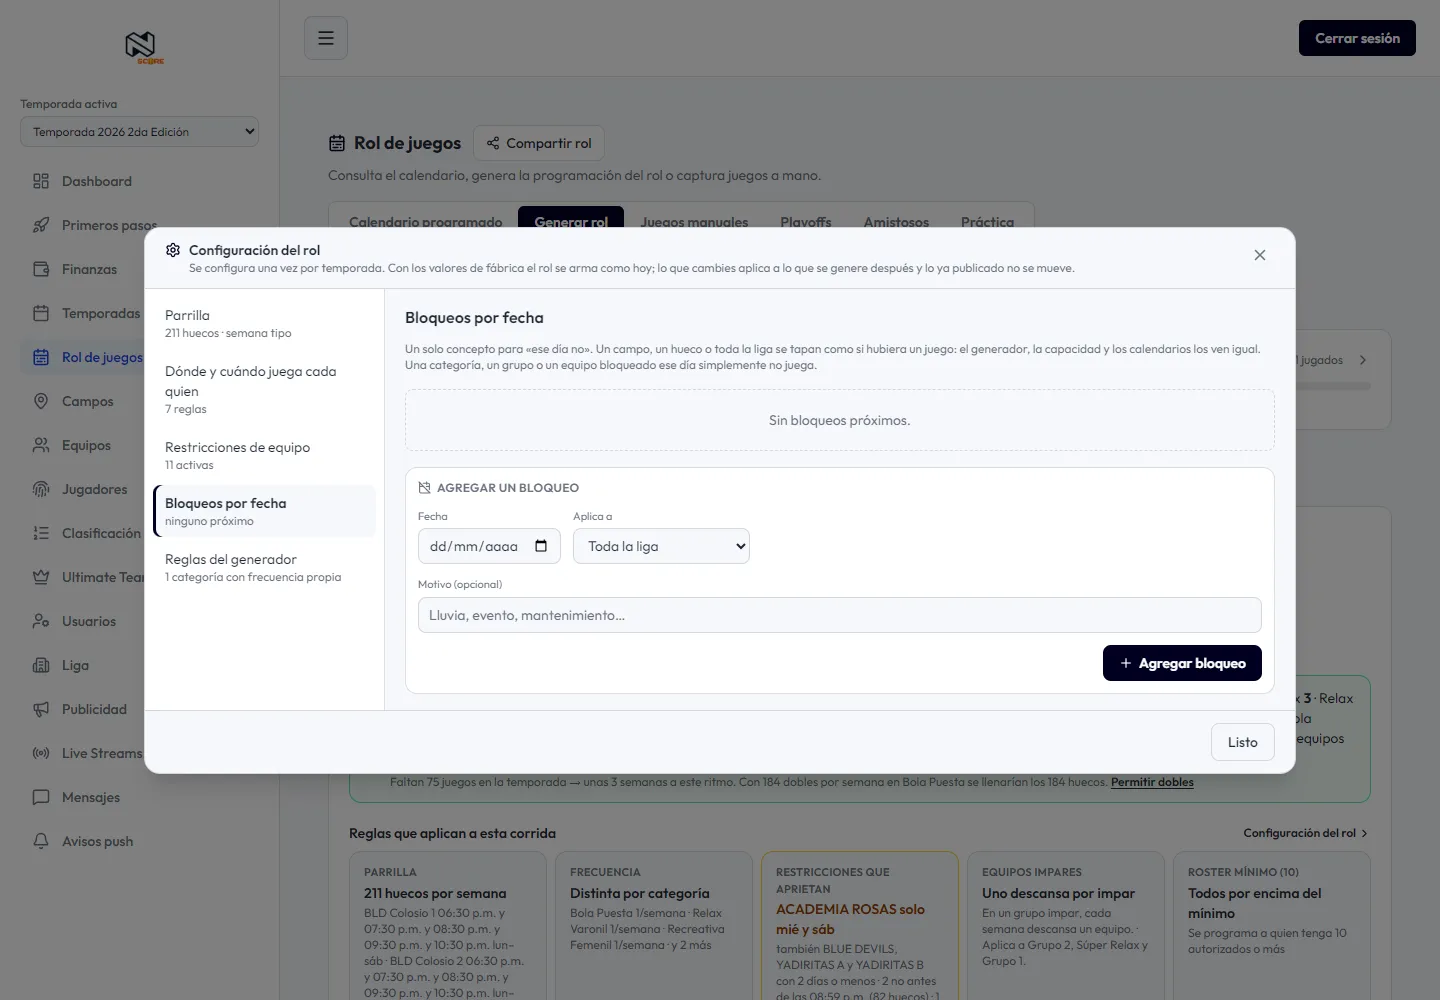Switch to the Amistosos tab
1440x1000 pixels.
click(896, 221)
